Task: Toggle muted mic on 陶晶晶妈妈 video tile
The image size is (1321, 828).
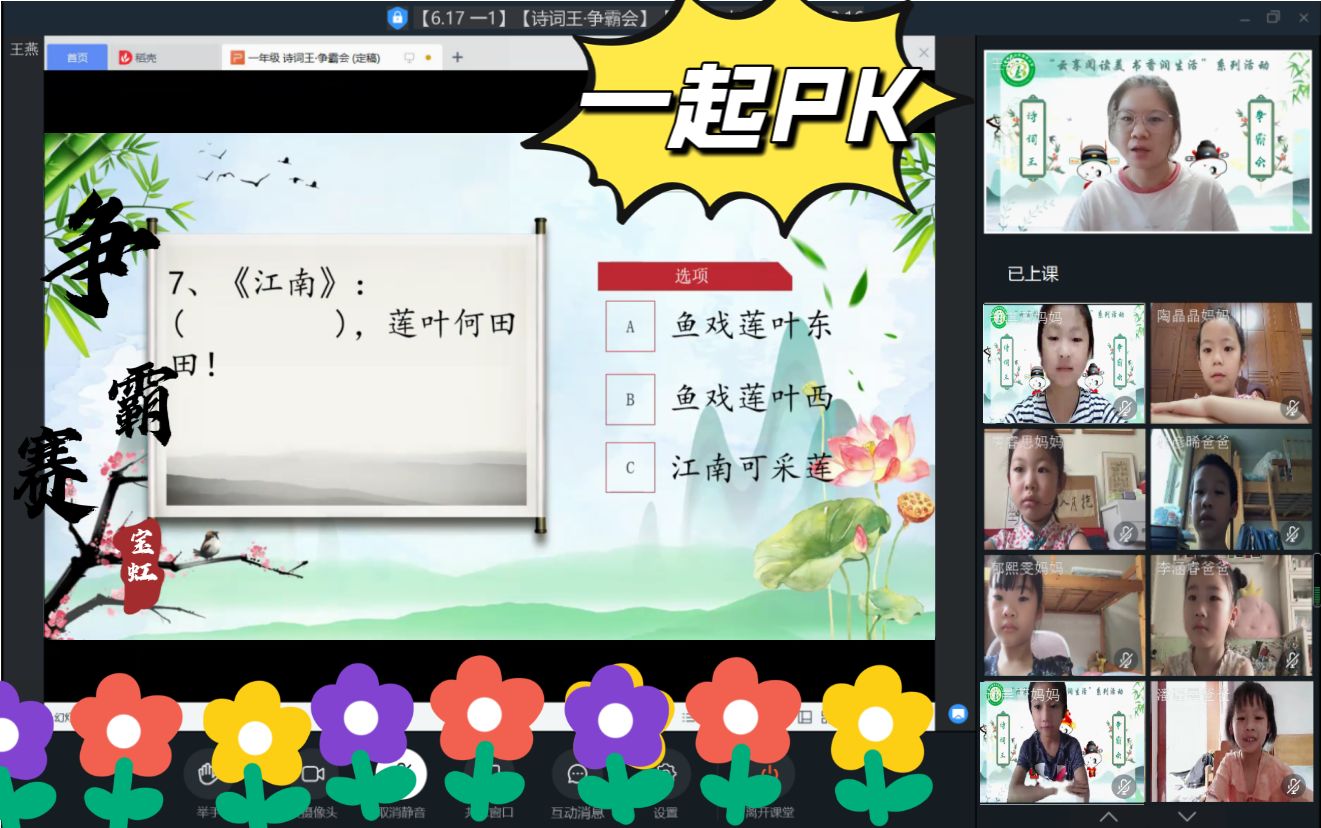Action: [1292, 407]
